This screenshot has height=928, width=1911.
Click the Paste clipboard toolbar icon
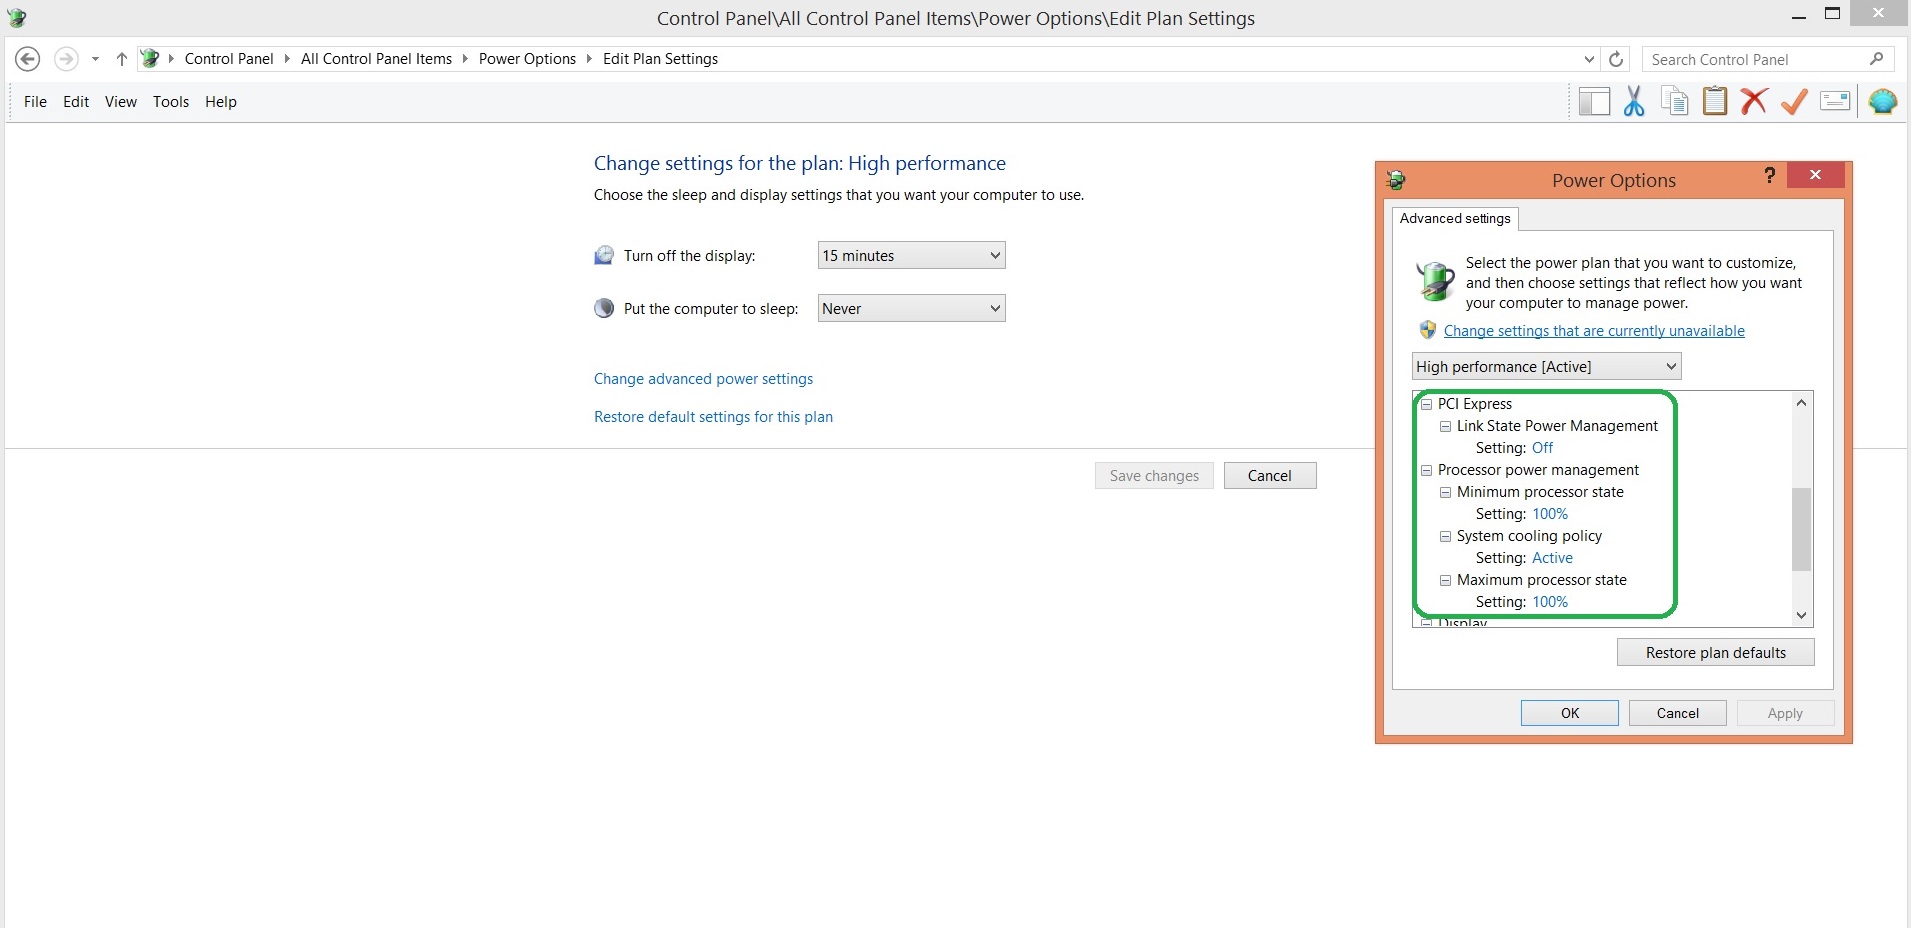1715,101
